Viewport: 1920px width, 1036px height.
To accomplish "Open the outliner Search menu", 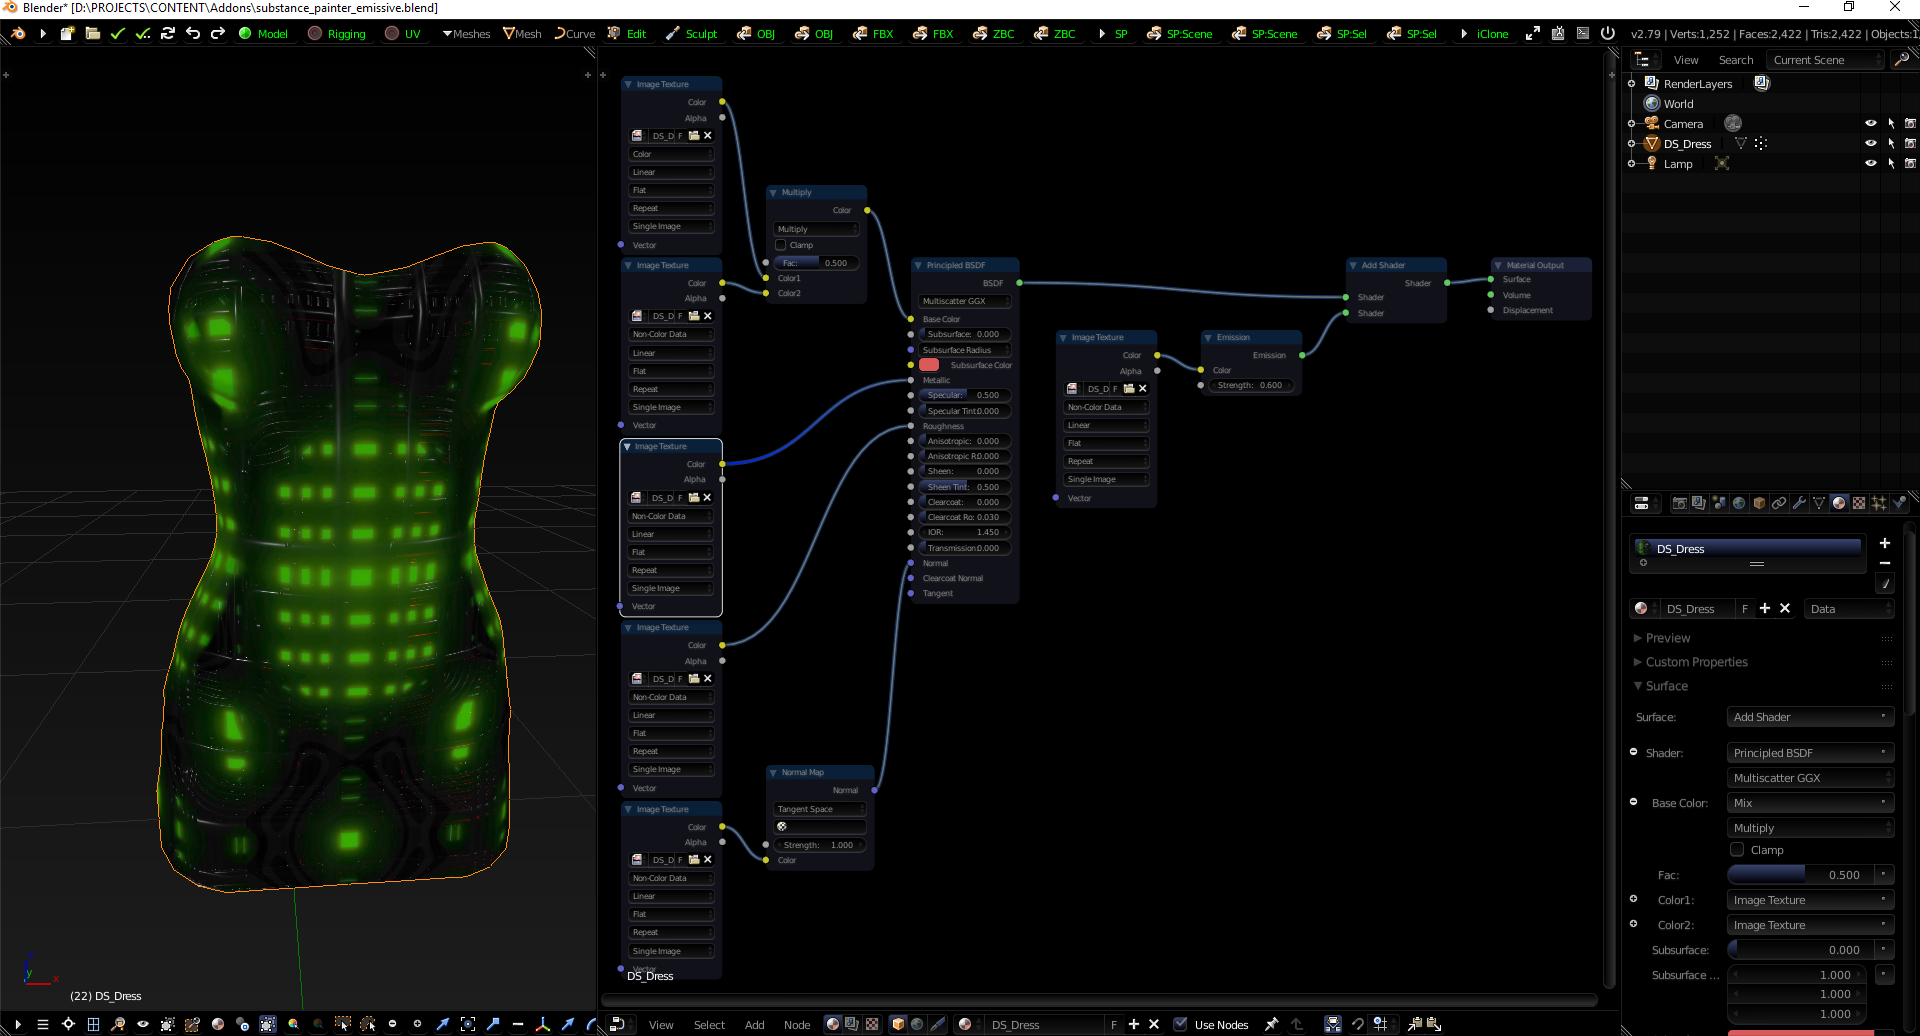I will coord(1736,60).
